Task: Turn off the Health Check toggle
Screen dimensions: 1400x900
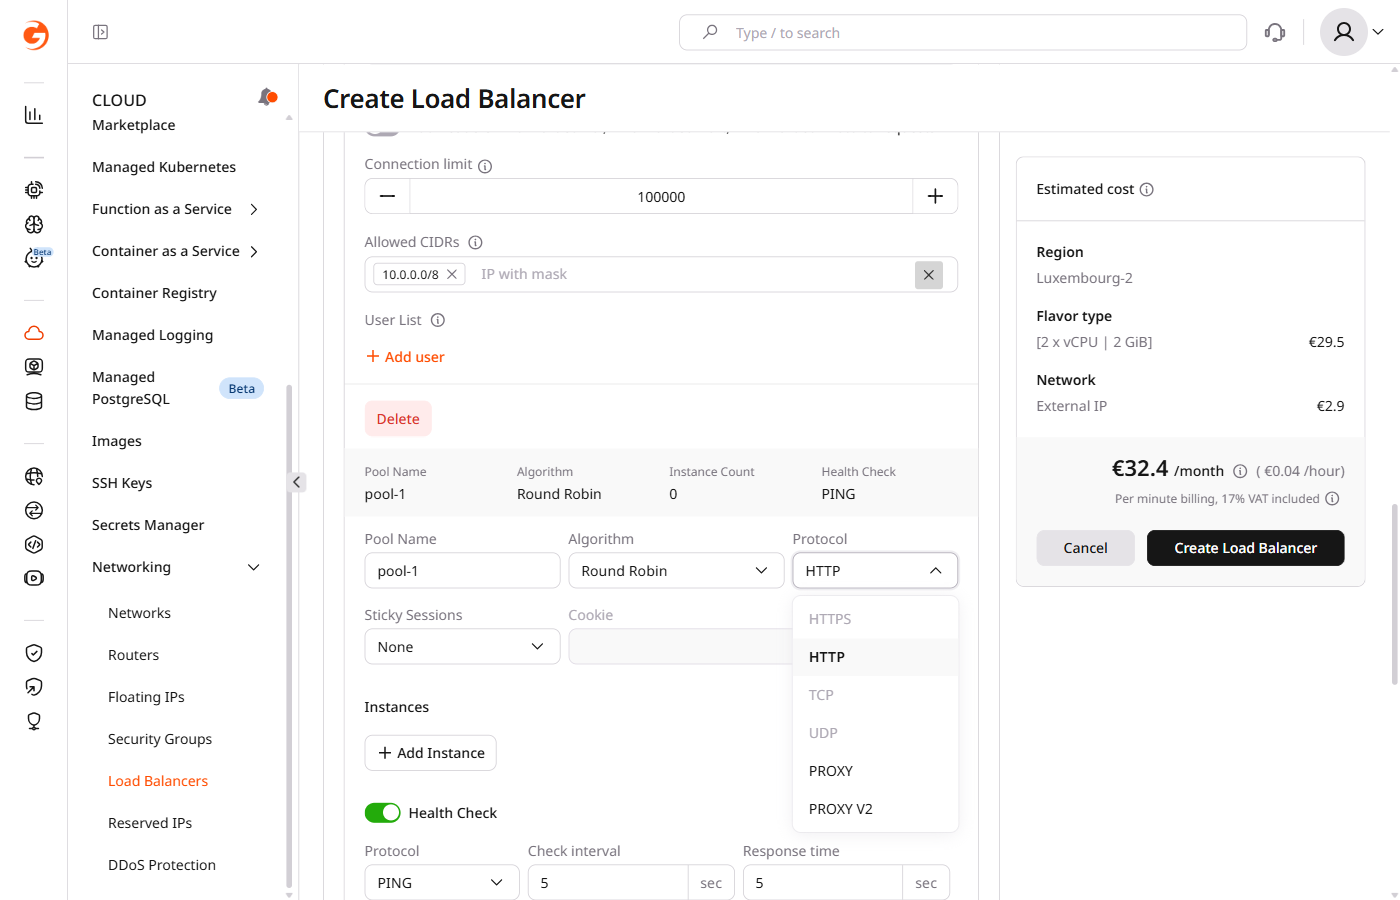Action: 383,813
